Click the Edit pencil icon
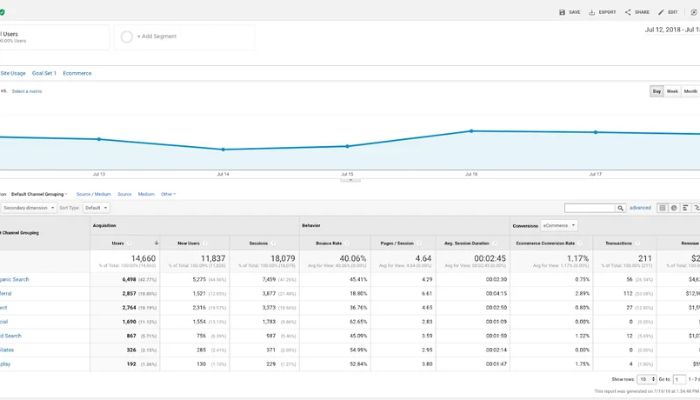 (661, 12)
